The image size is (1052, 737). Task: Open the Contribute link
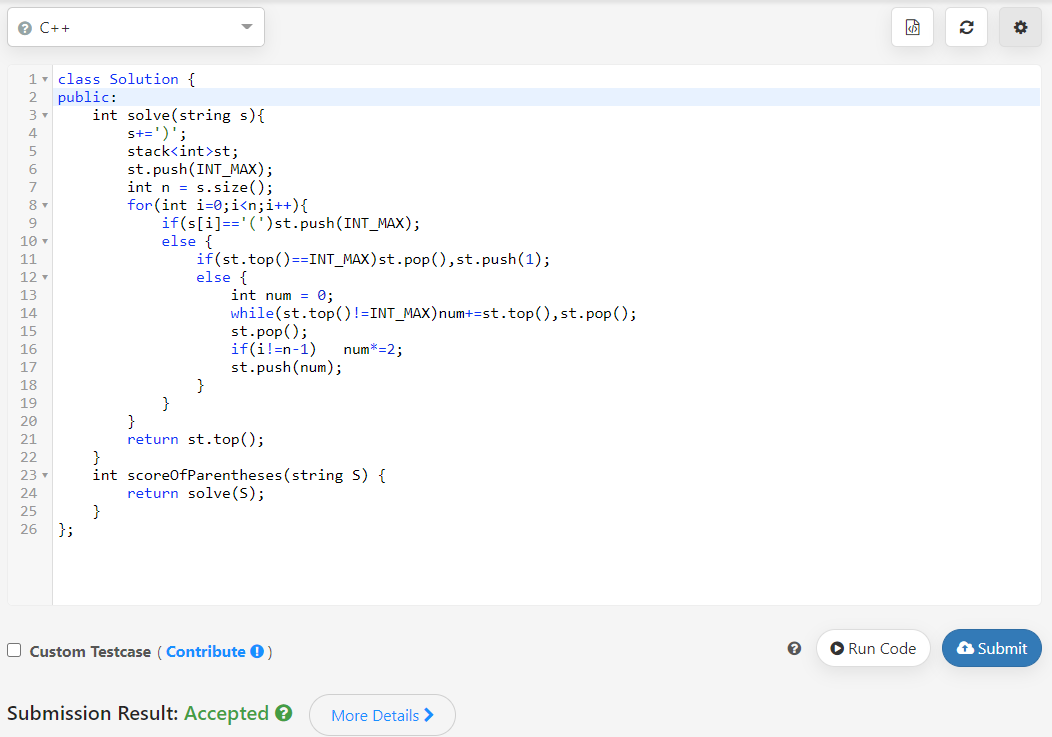205,652
